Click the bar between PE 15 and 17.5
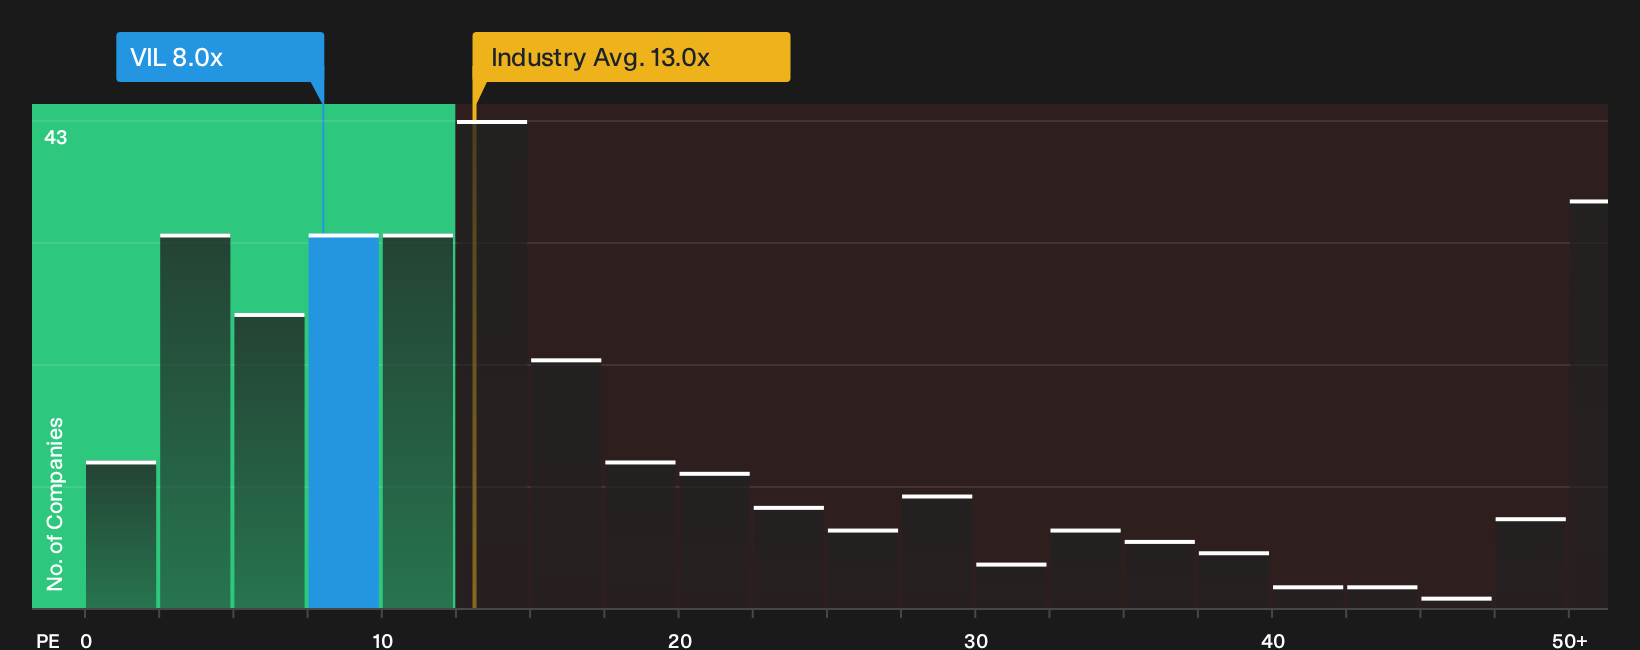1640x650 pixels. pyautogui.click(x=566, y=483)
